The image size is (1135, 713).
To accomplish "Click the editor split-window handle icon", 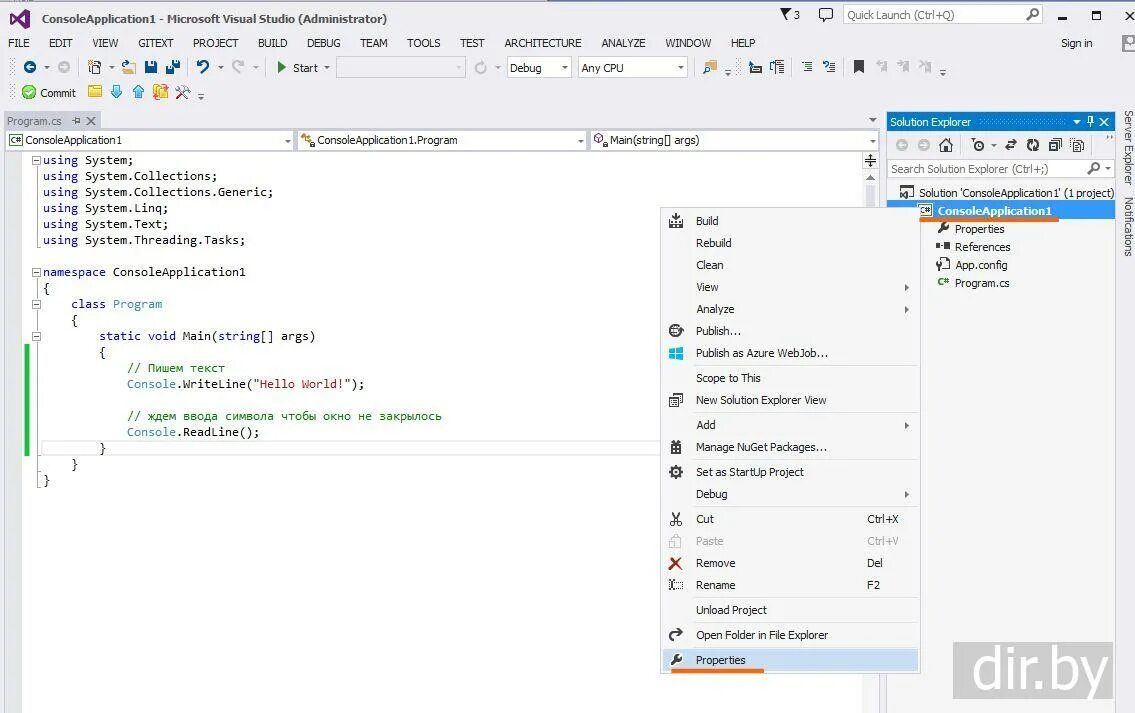I will pos(870,161).
